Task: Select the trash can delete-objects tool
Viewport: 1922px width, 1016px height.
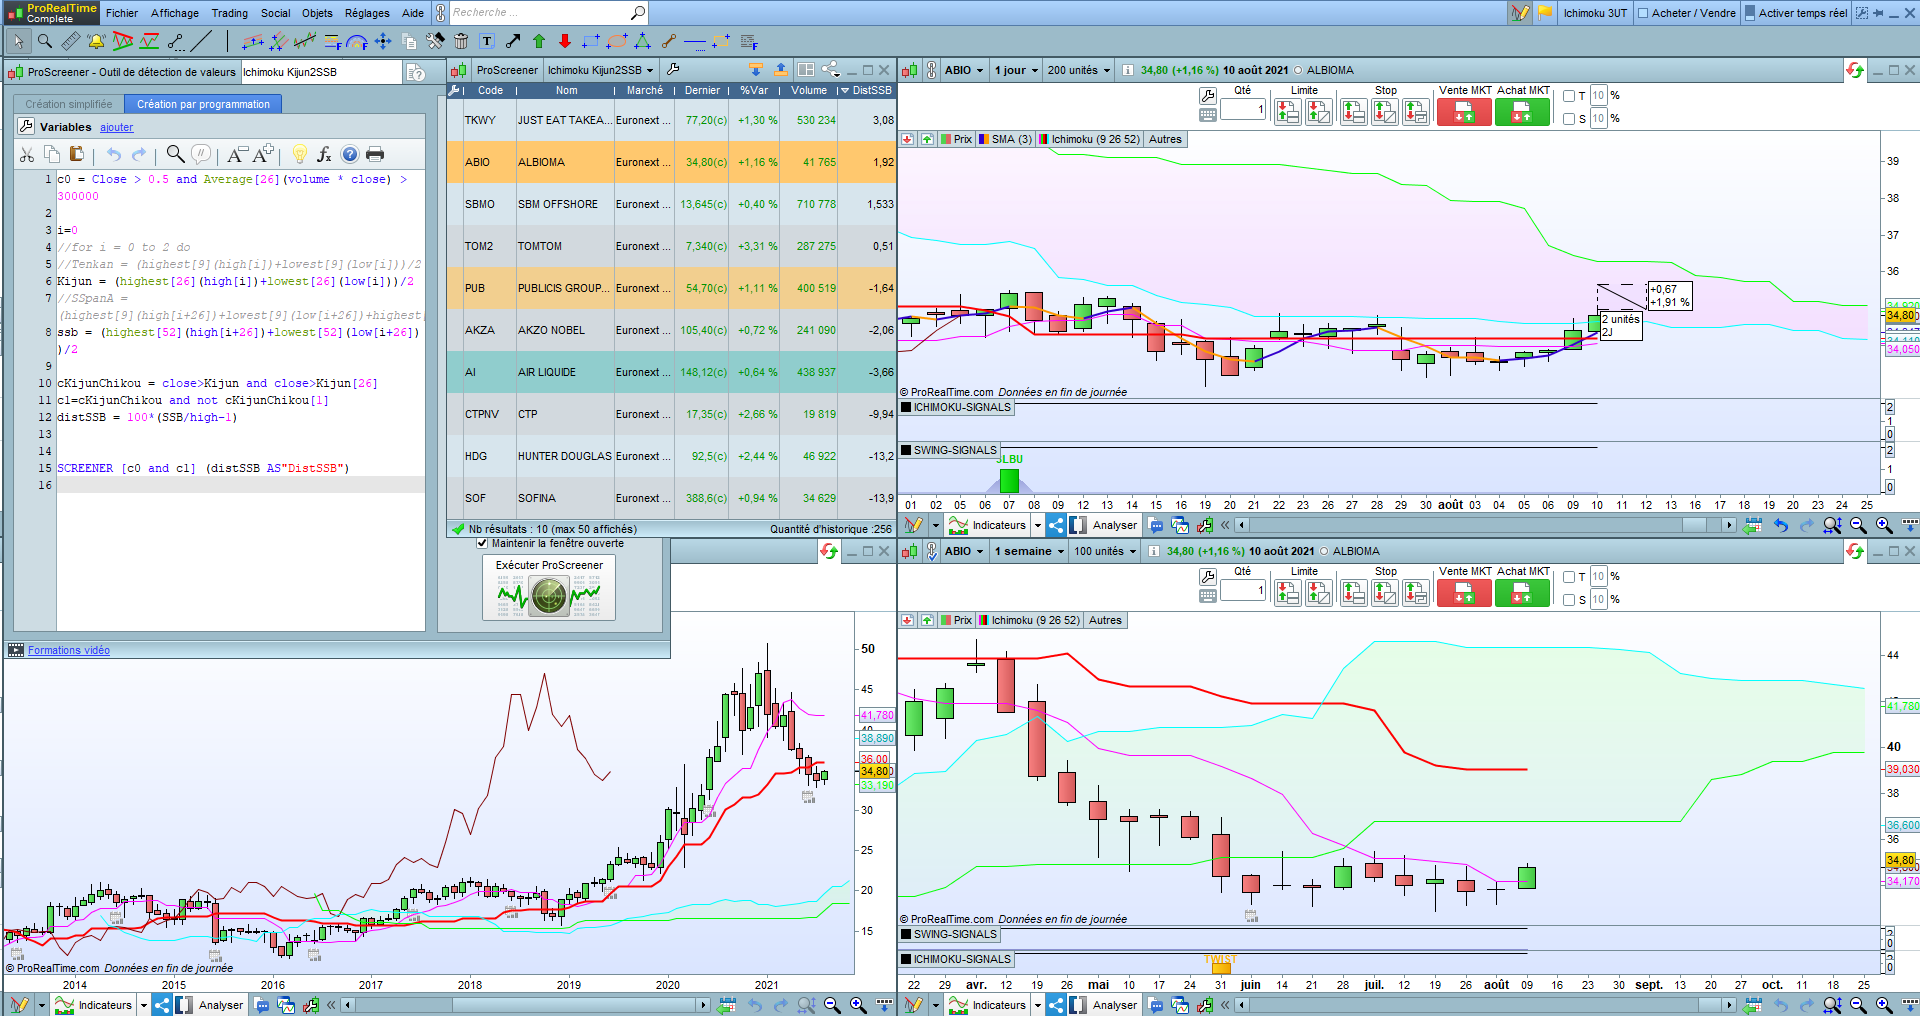Action: click(461, 41)
